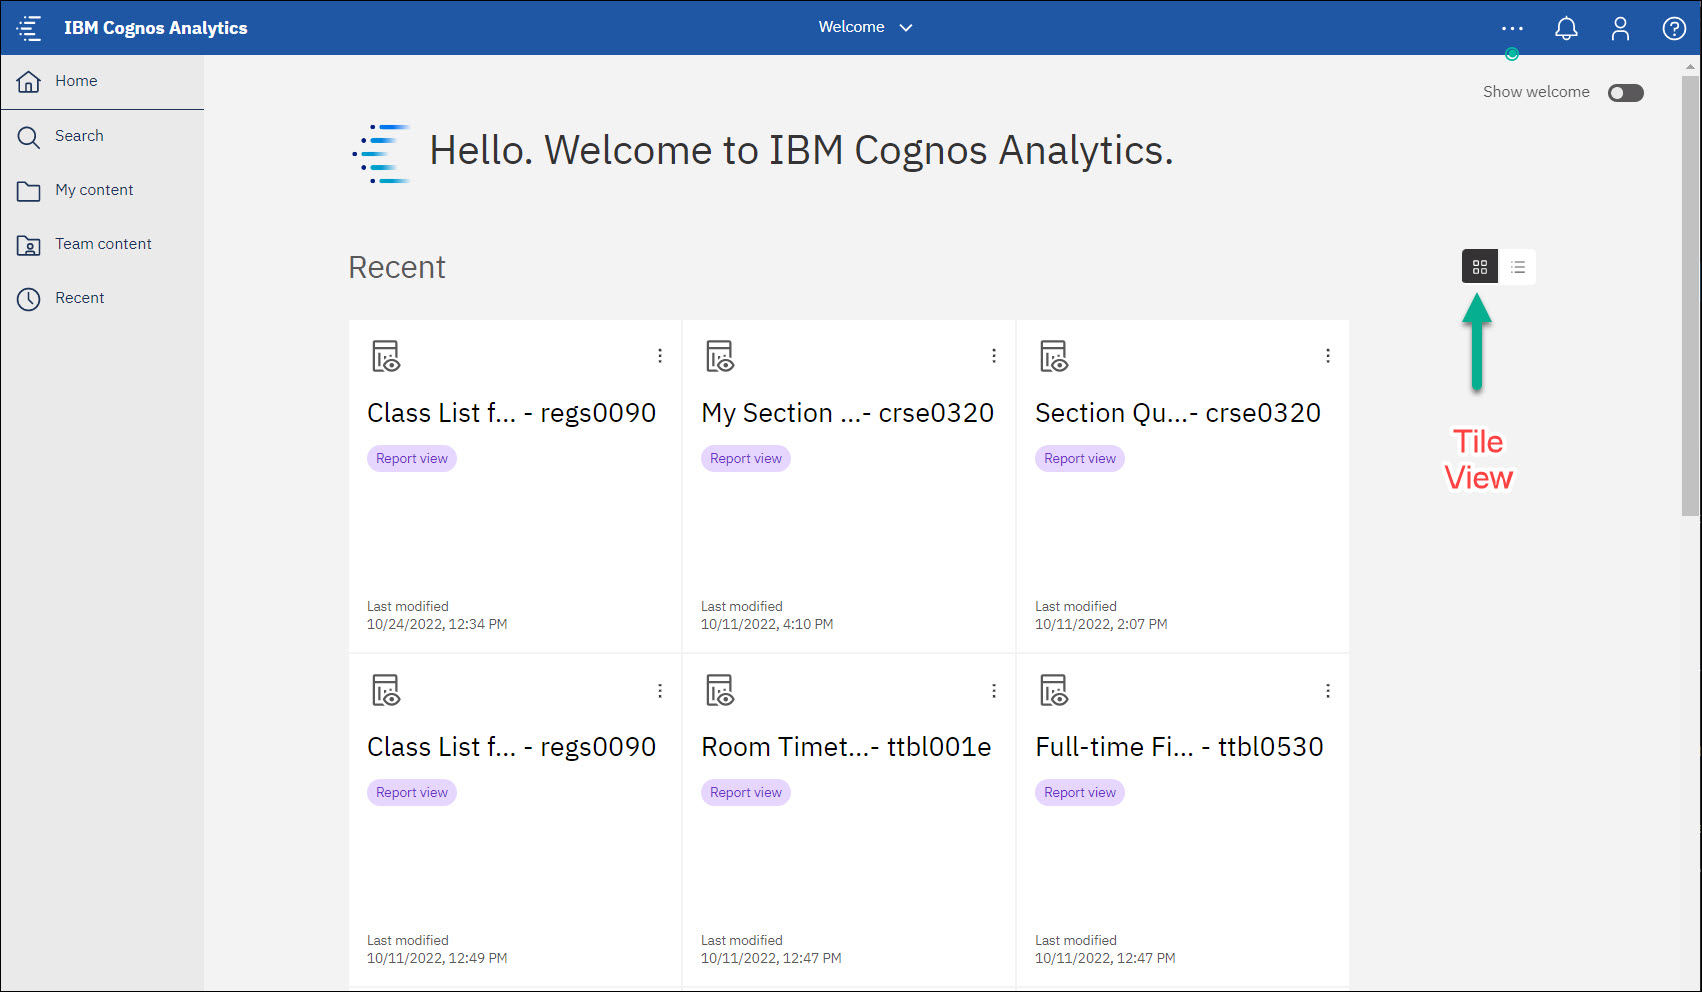Click the 'Recent' section heading
The height and width of the screenshot is (992, 1702).
pyautogui.click(x=397, y=267)
